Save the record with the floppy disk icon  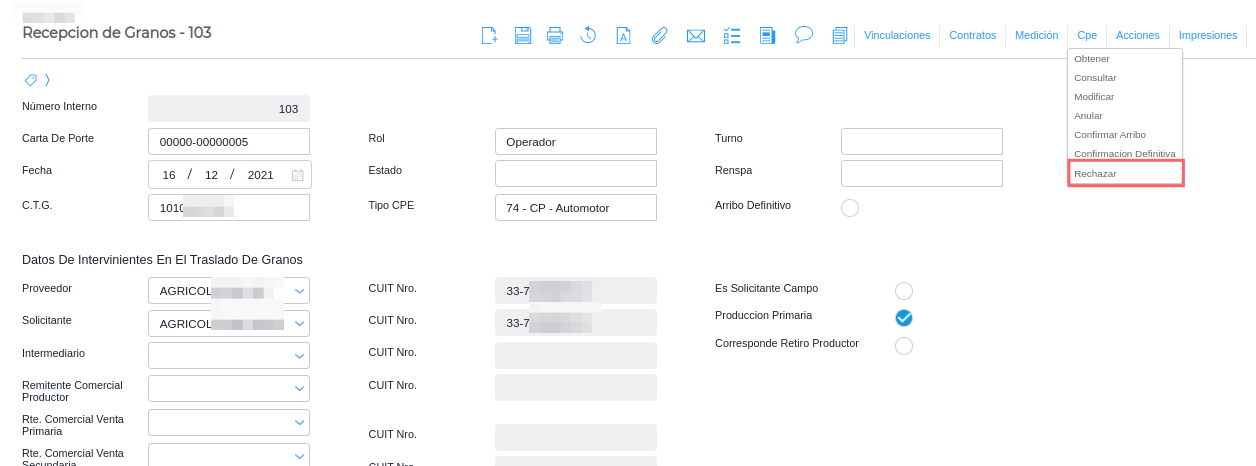coord(522,36)
